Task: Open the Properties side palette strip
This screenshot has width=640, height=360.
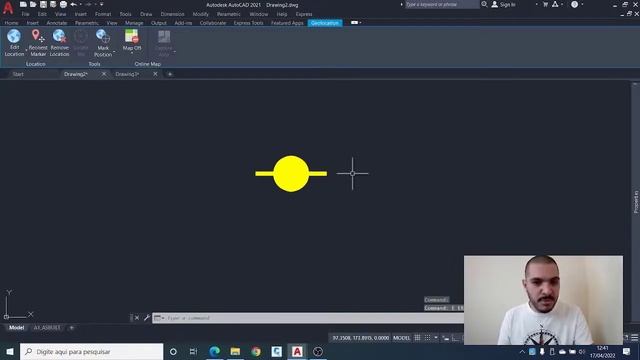Action: pos(636,202)
